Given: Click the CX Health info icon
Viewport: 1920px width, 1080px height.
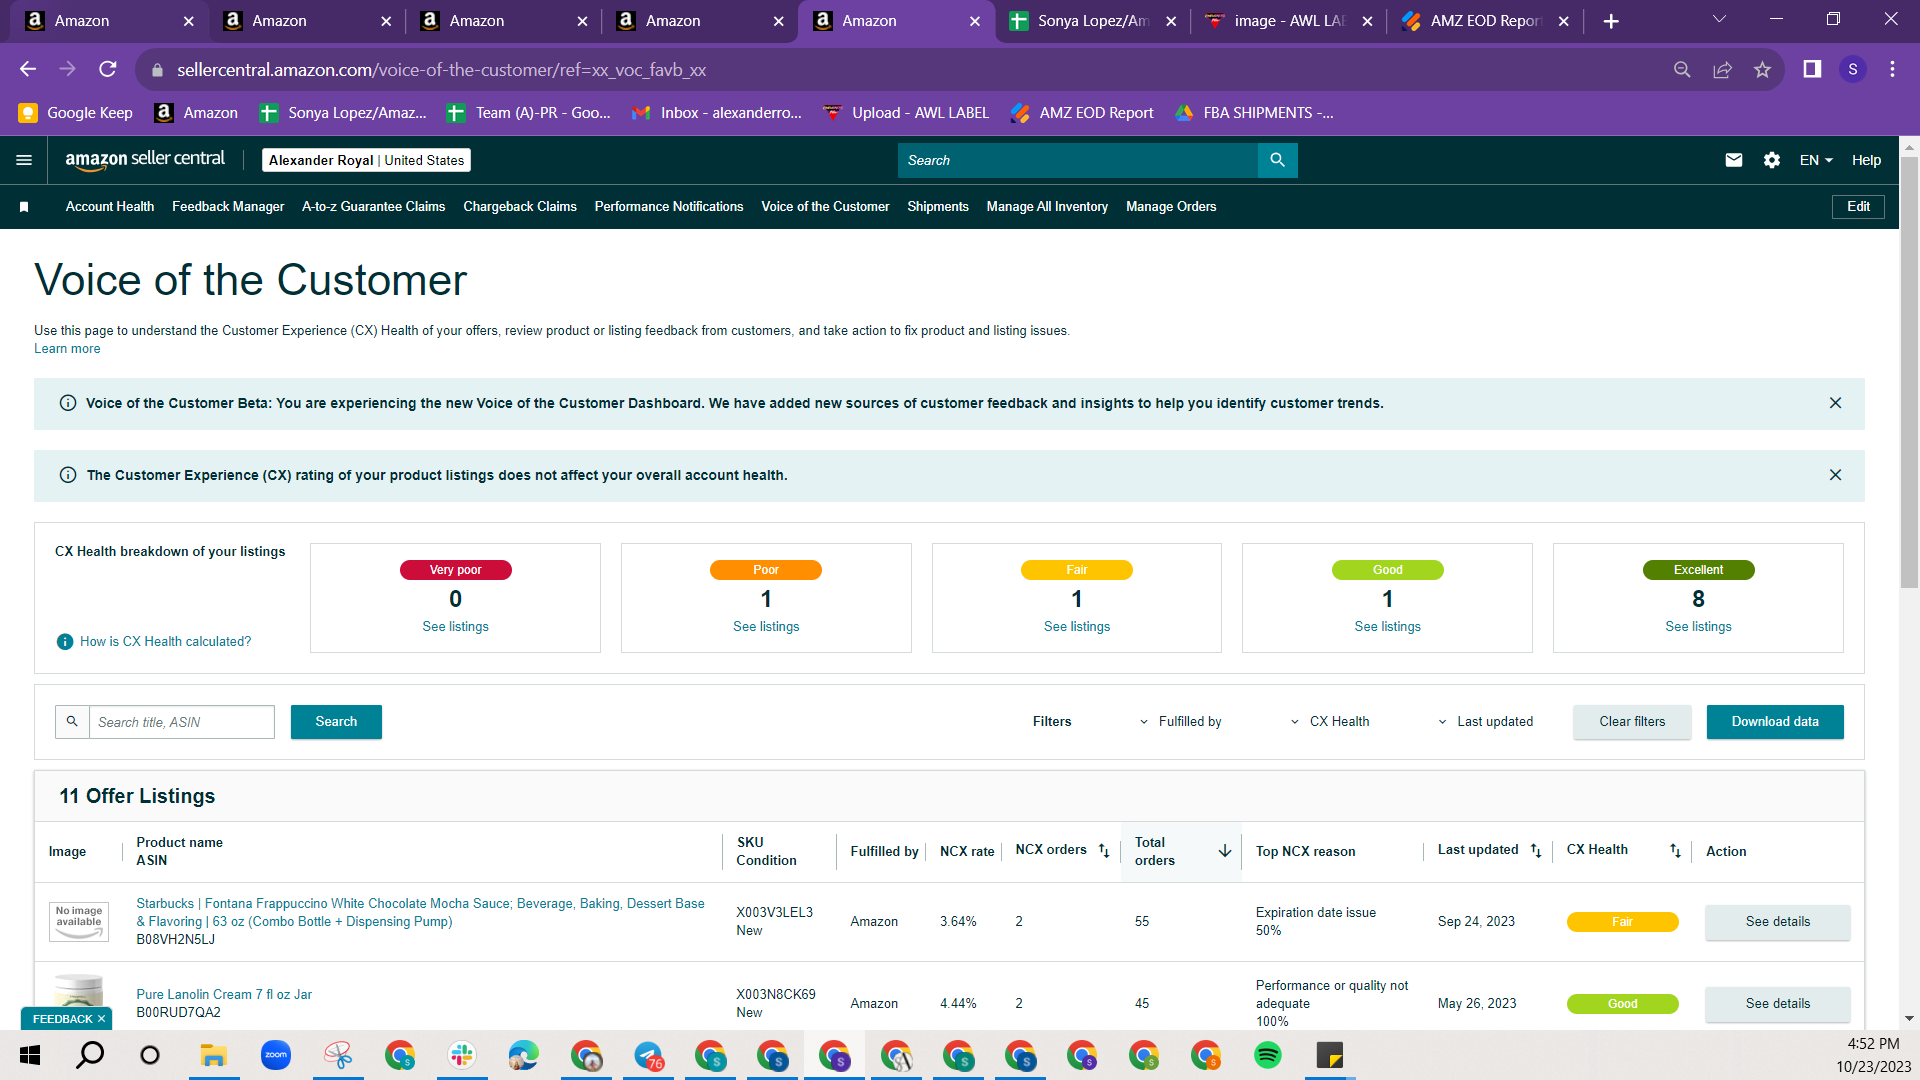Looking at the screenshot, I should [x=65, y=642].
